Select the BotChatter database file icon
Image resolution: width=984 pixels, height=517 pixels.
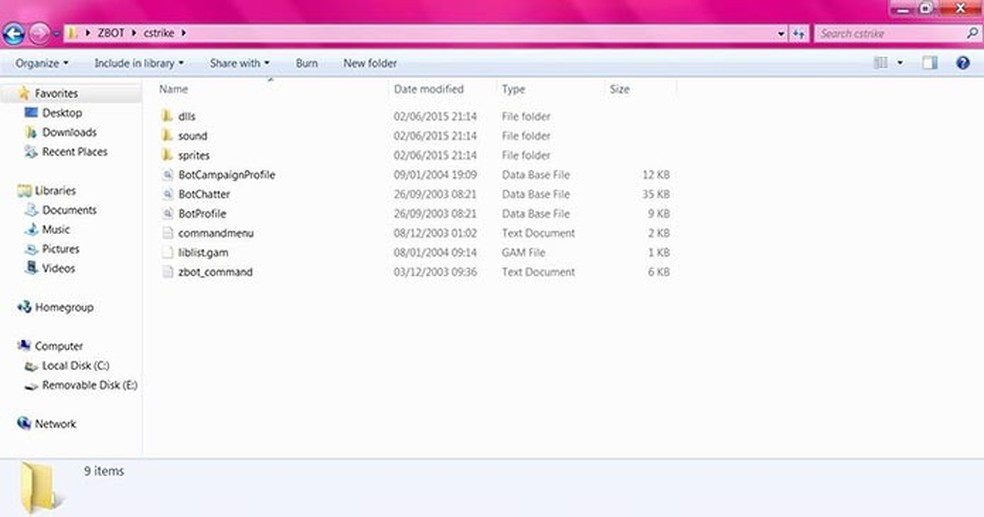[168, 195]
